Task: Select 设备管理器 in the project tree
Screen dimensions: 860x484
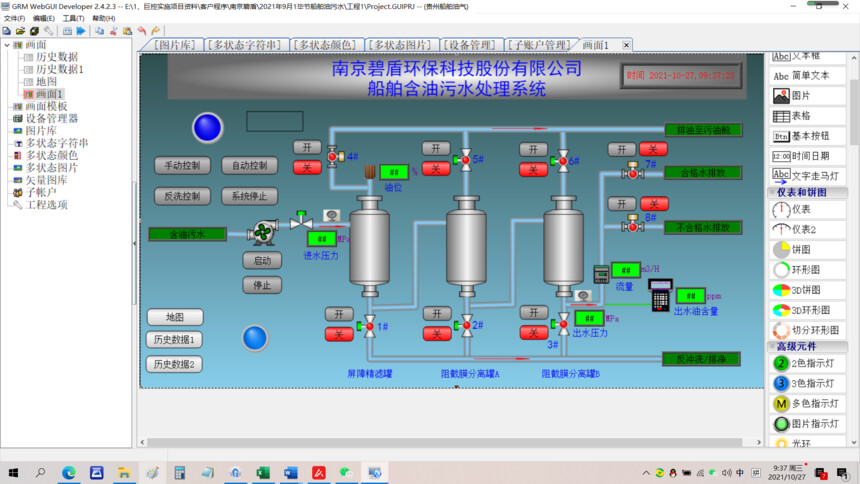Action: [x=52, y=119]
